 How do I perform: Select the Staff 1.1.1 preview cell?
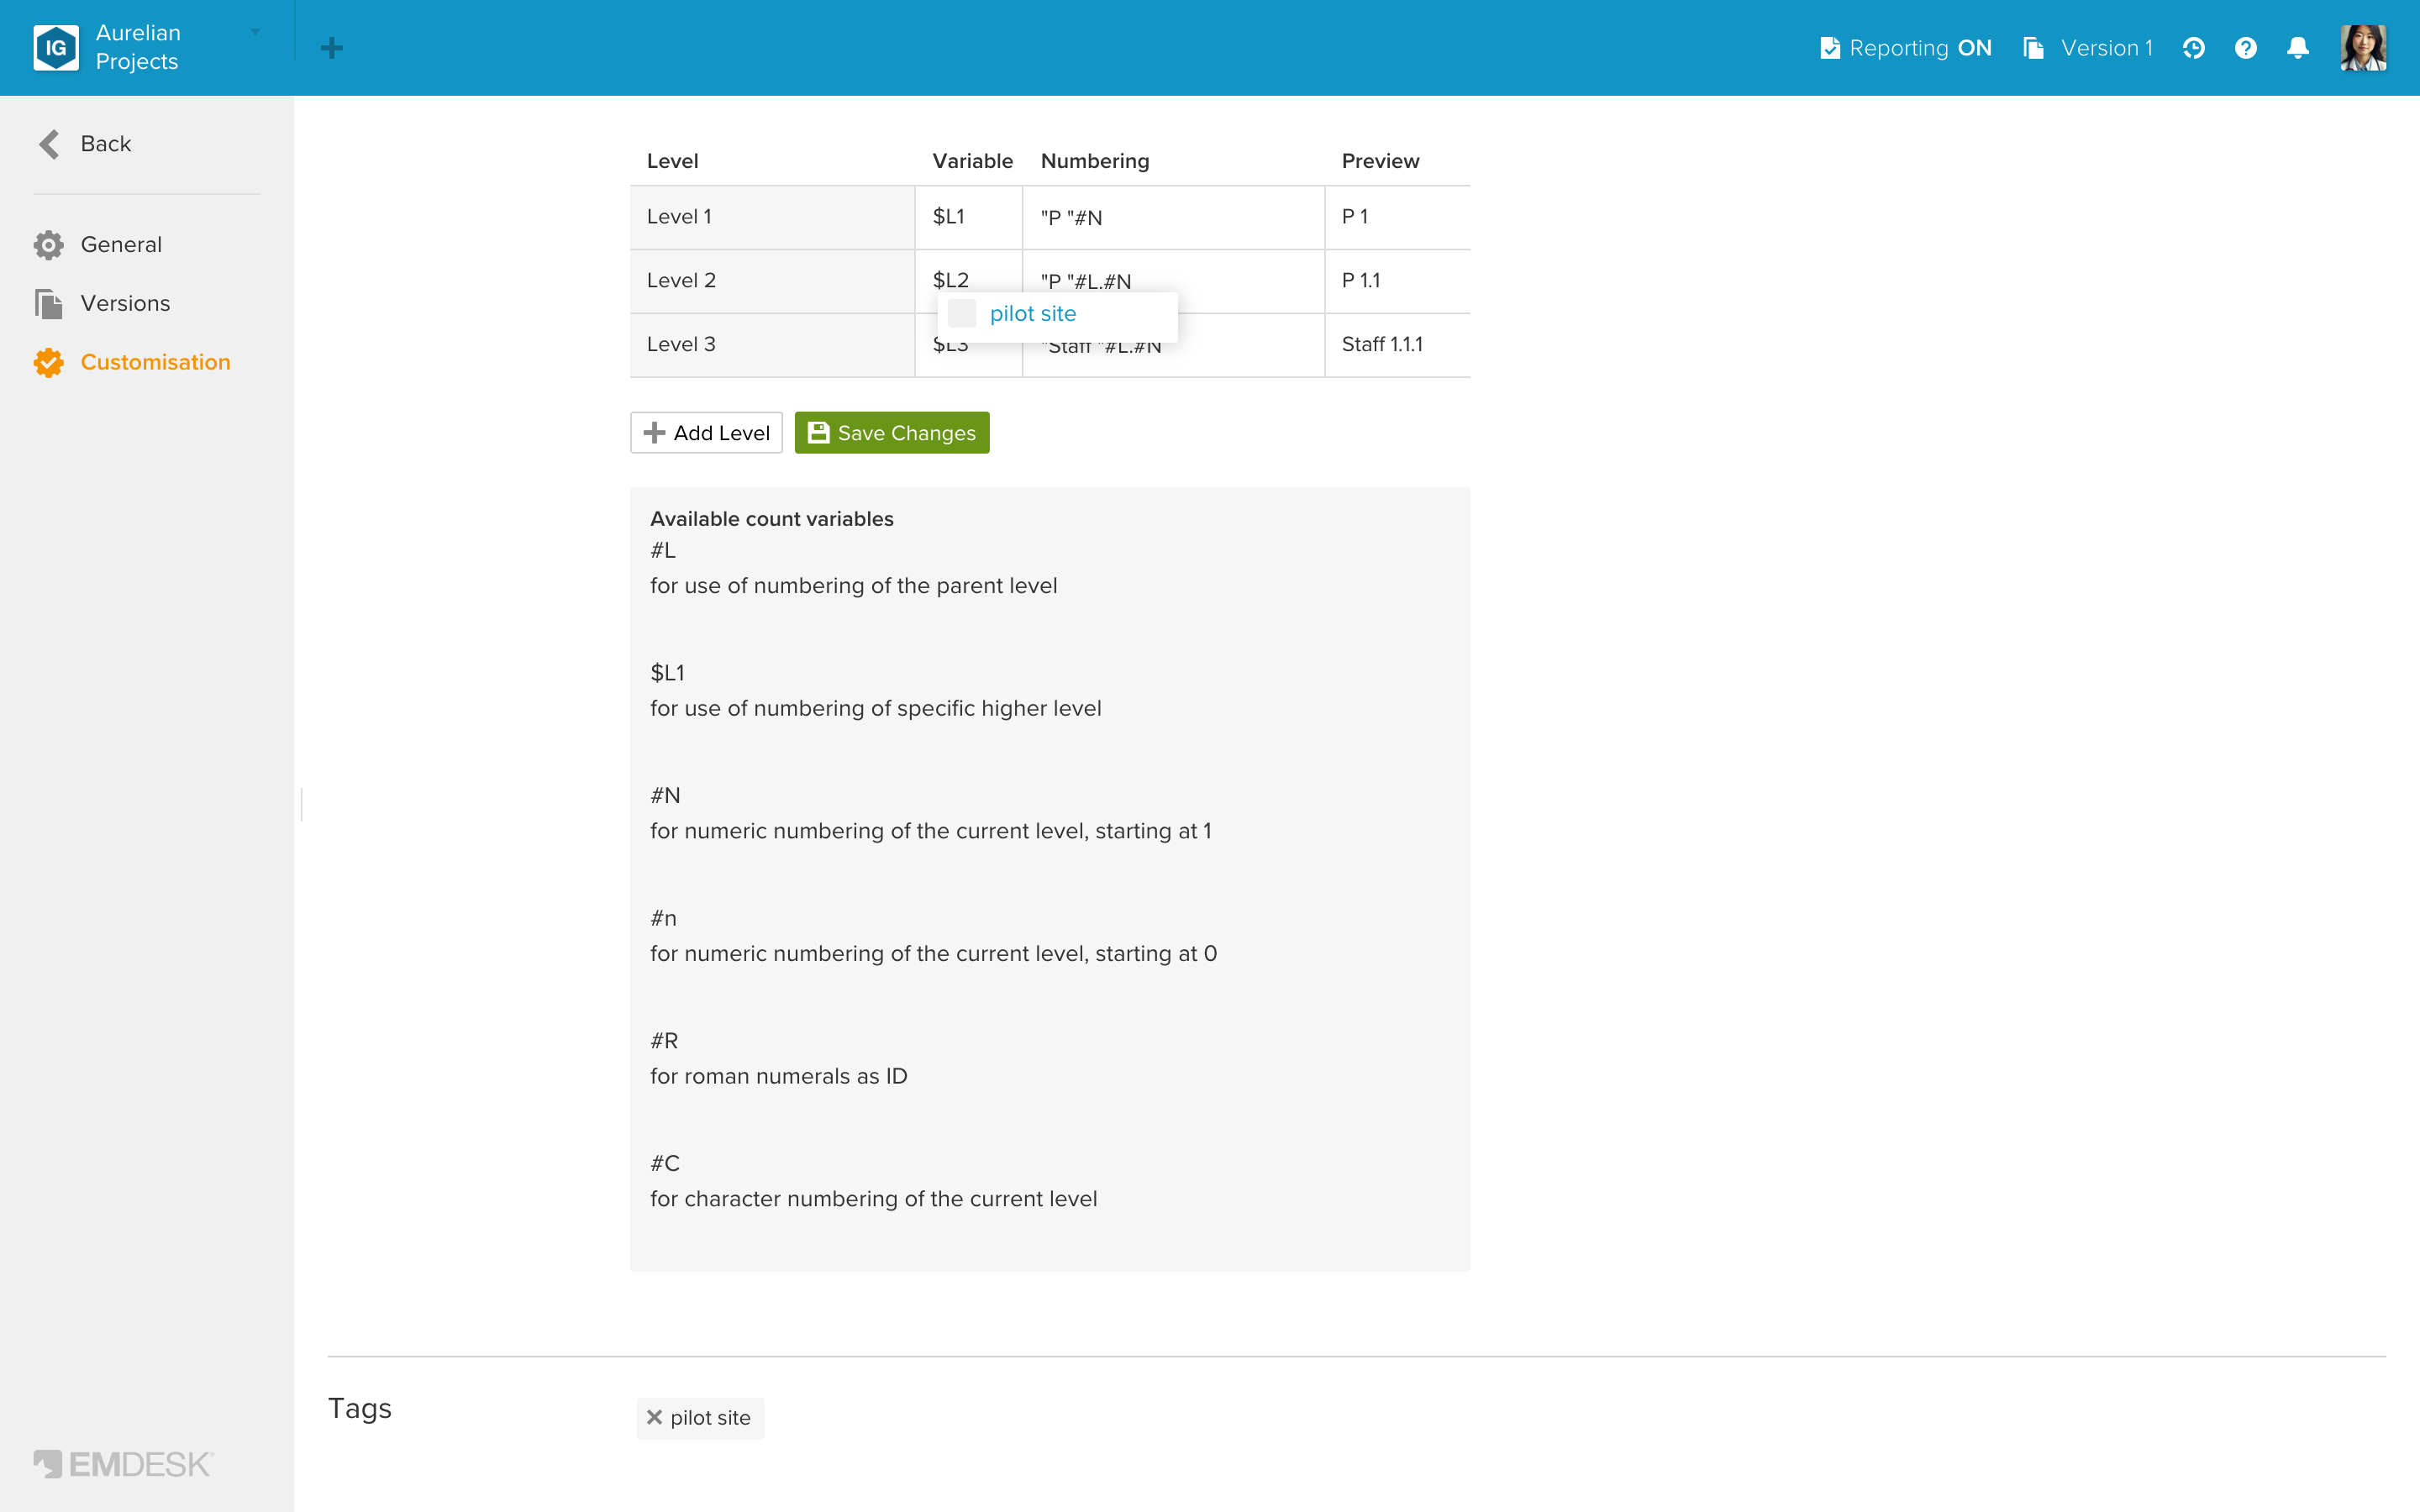pos(1397,345)
